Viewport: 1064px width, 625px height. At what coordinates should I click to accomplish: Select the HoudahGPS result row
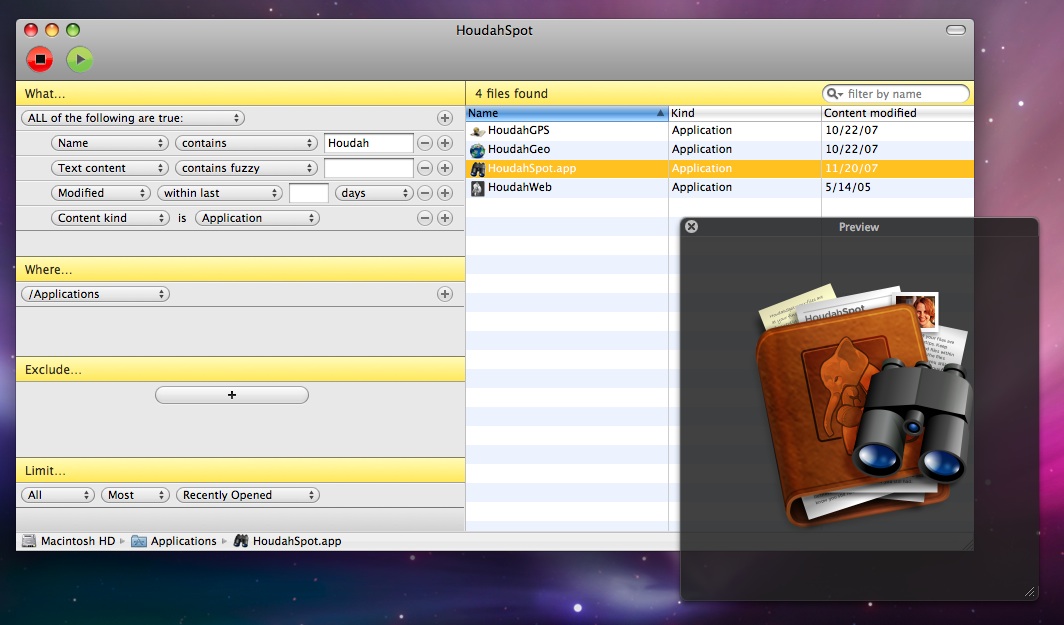click(x=720, y=130)
